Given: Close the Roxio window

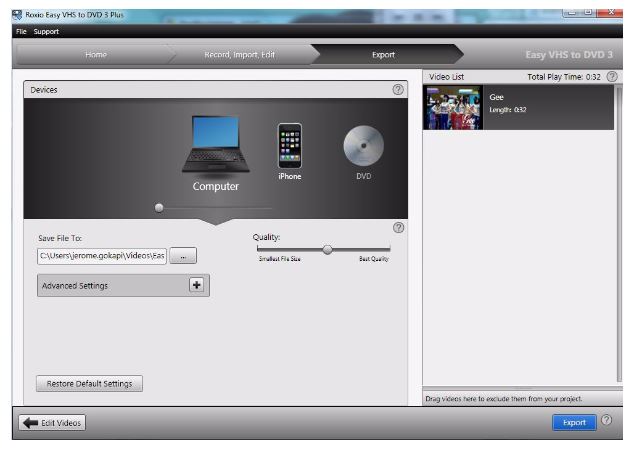Looking at the screenshot, I should pos(611,13).
